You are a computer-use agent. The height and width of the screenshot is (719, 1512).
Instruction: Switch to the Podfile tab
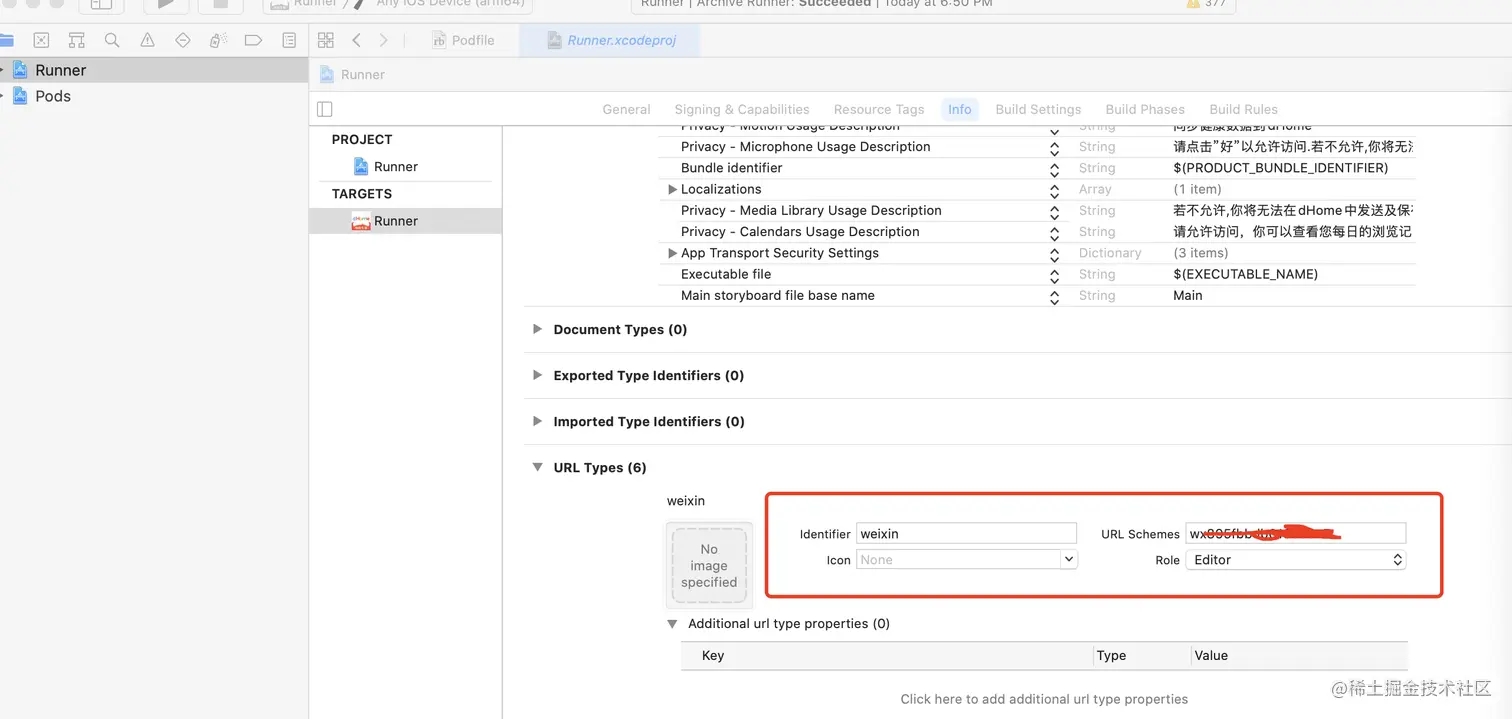click(463, 40)
